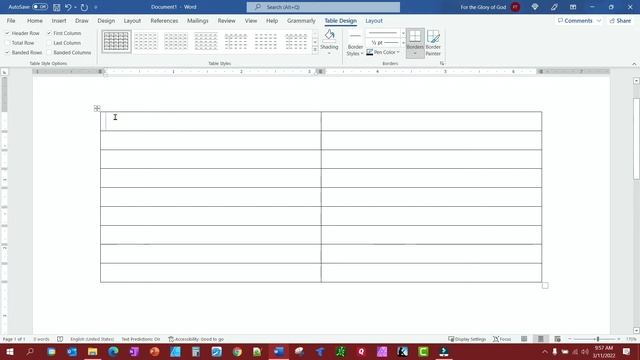Open File Explorer from the taskbar
This screenshot has width=640, height=360.
tap(93, 351)
